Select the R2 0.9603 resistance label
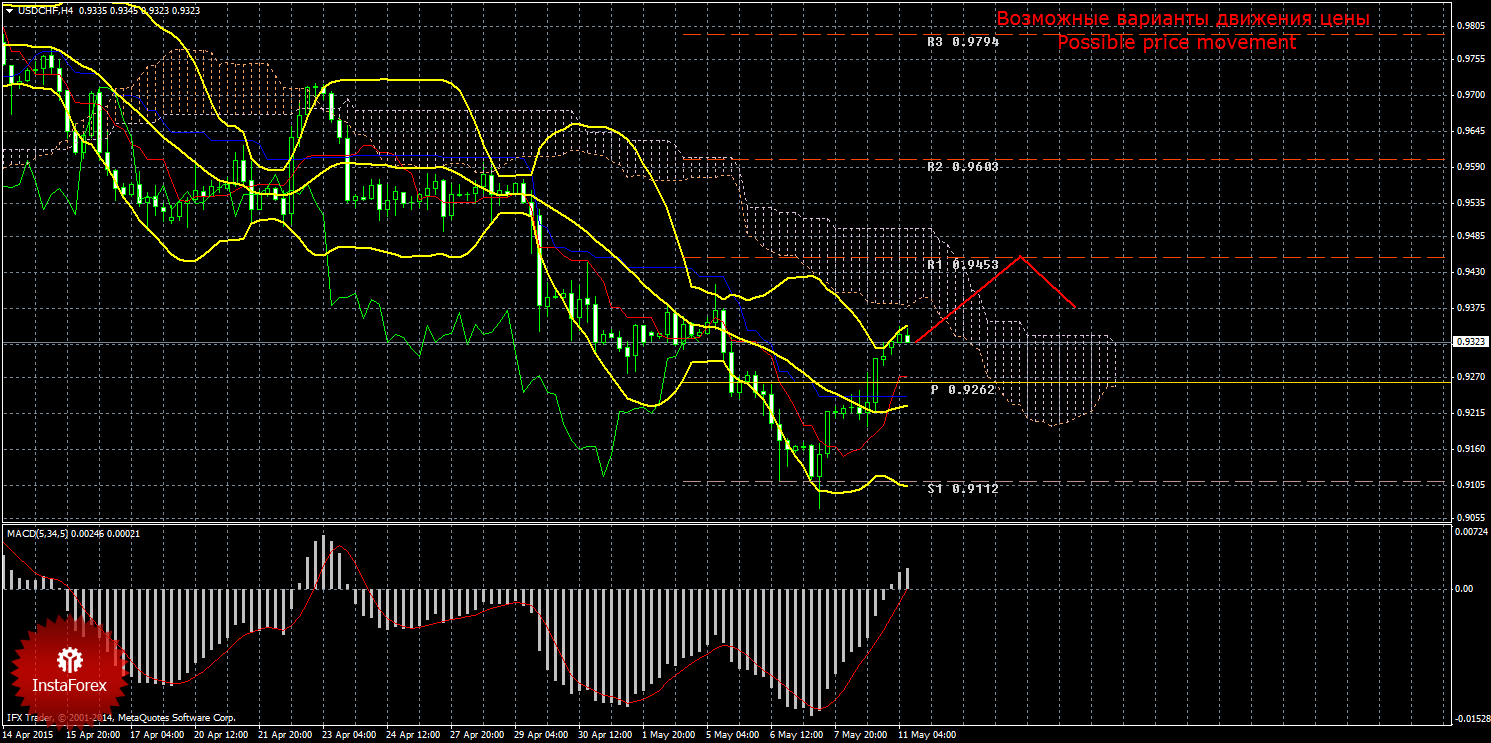 [x=962, y=167]
